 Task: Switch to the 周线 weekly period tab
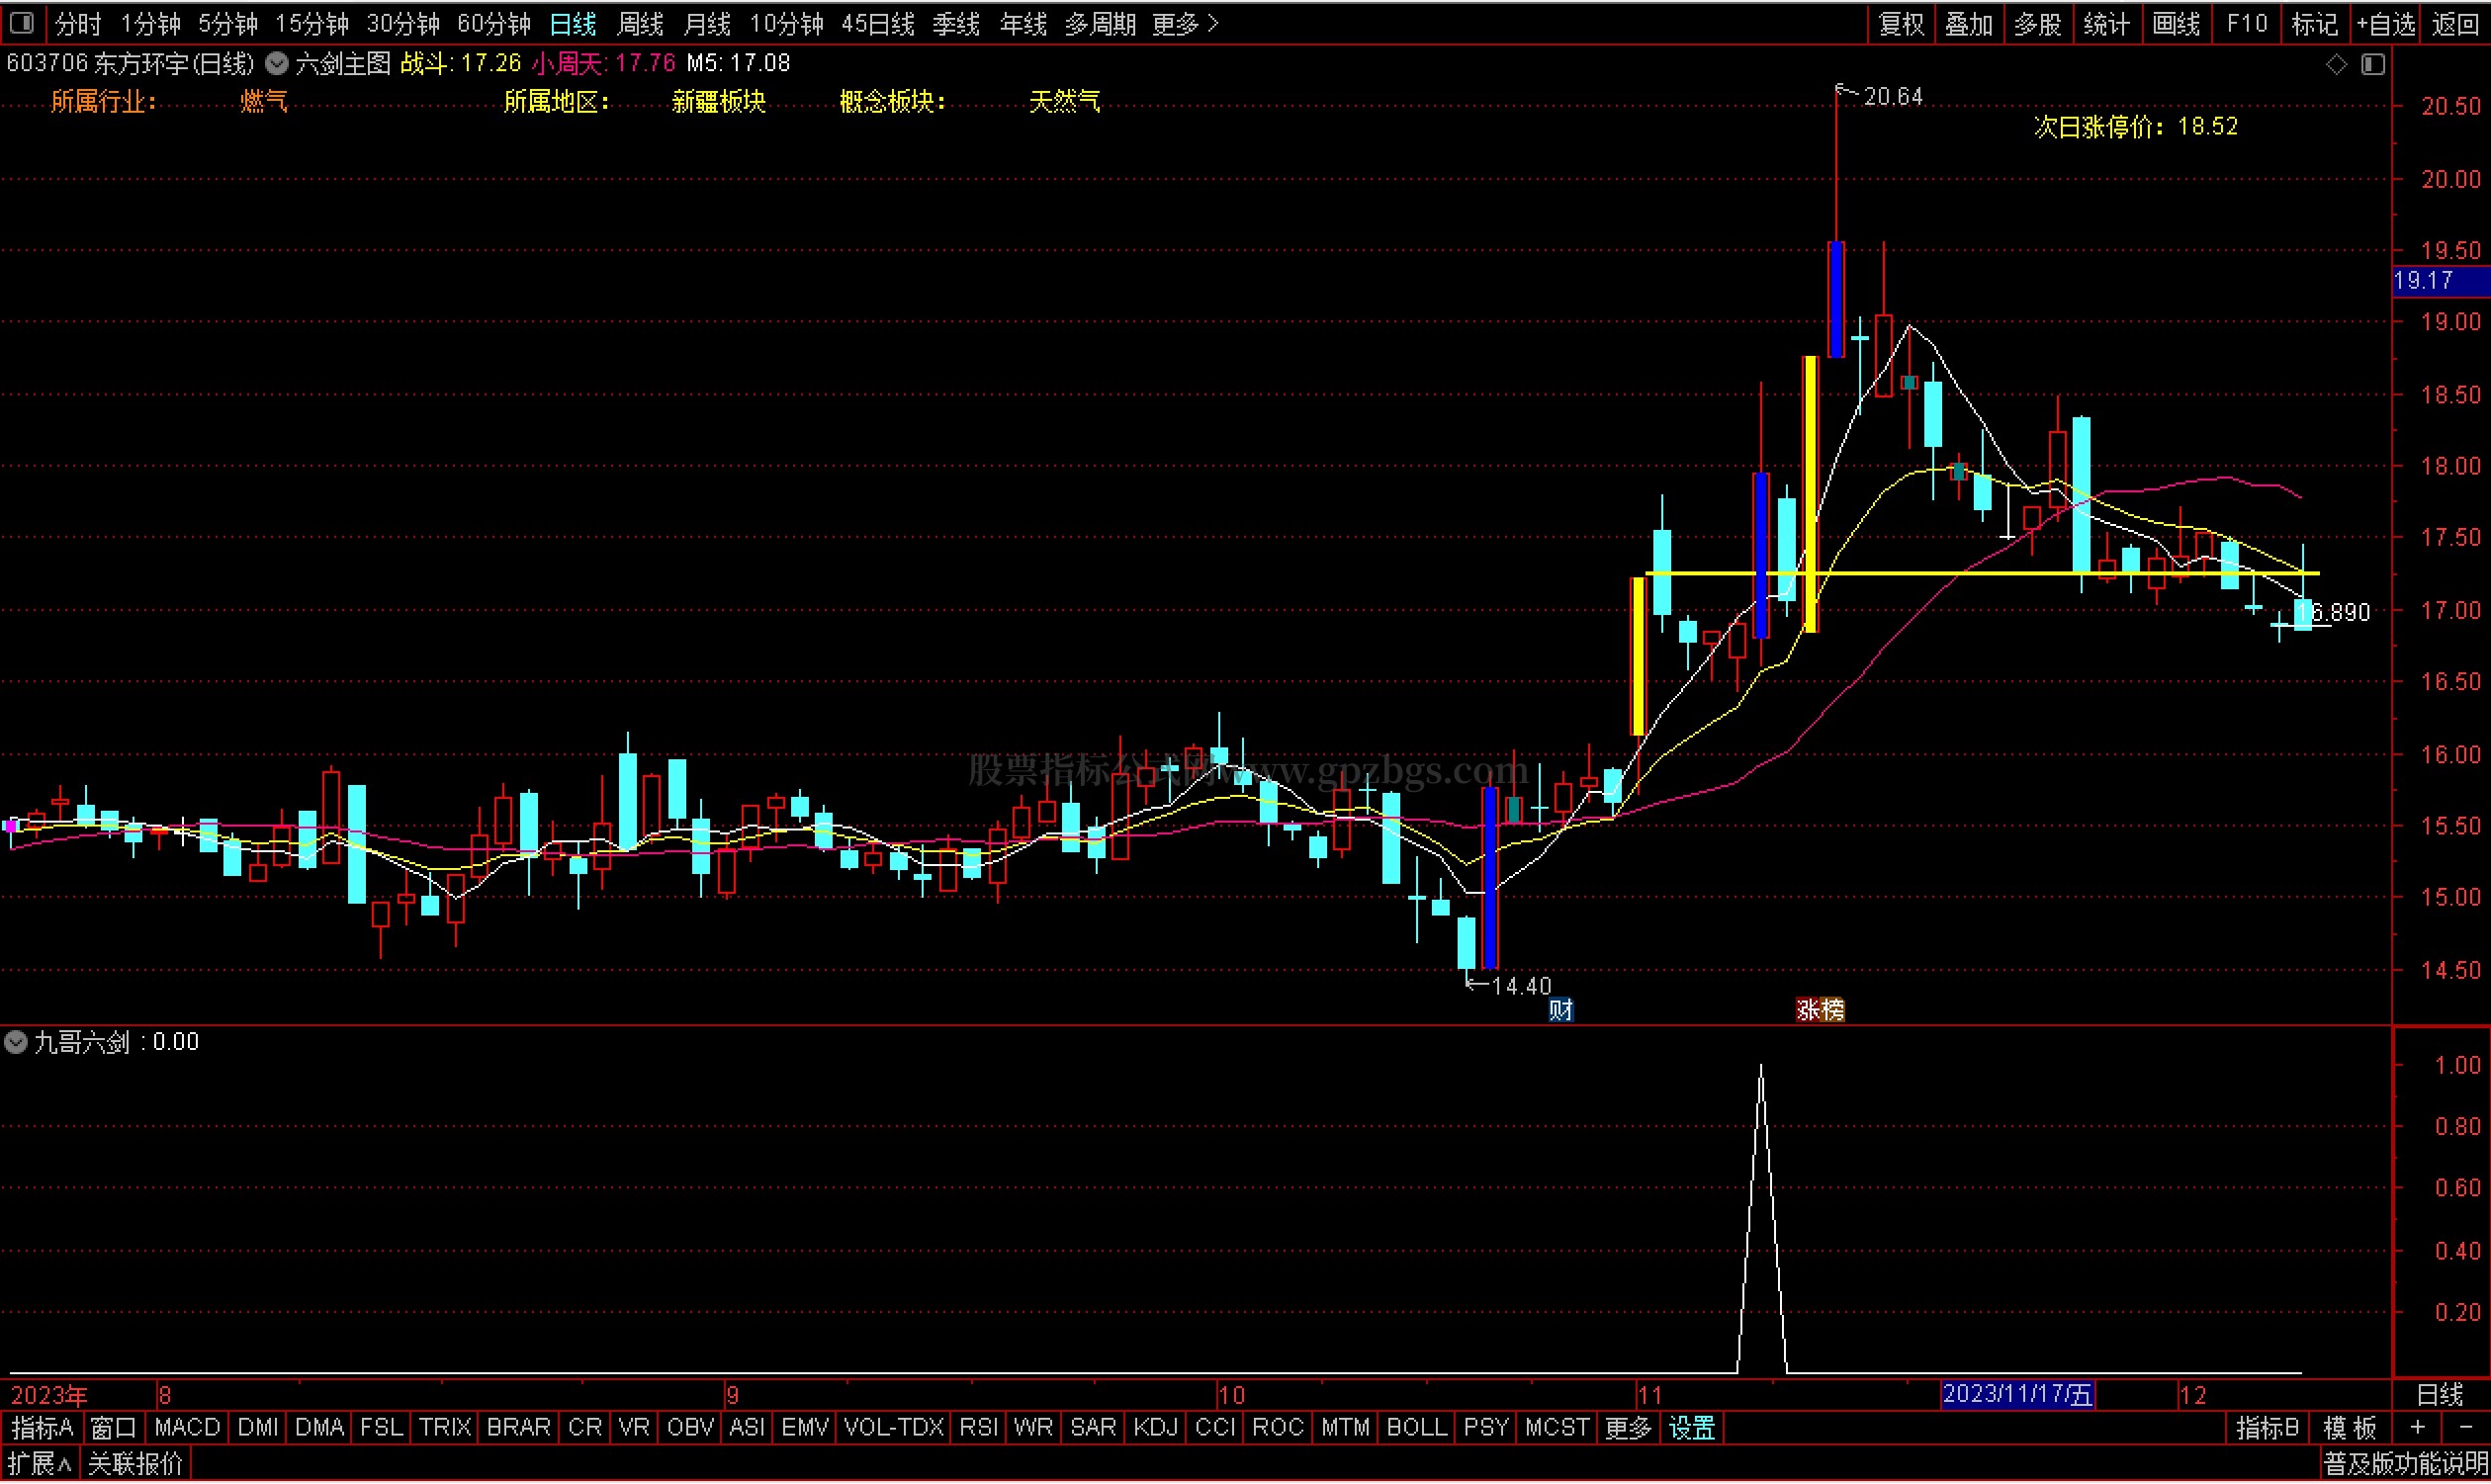coord(640,23)
